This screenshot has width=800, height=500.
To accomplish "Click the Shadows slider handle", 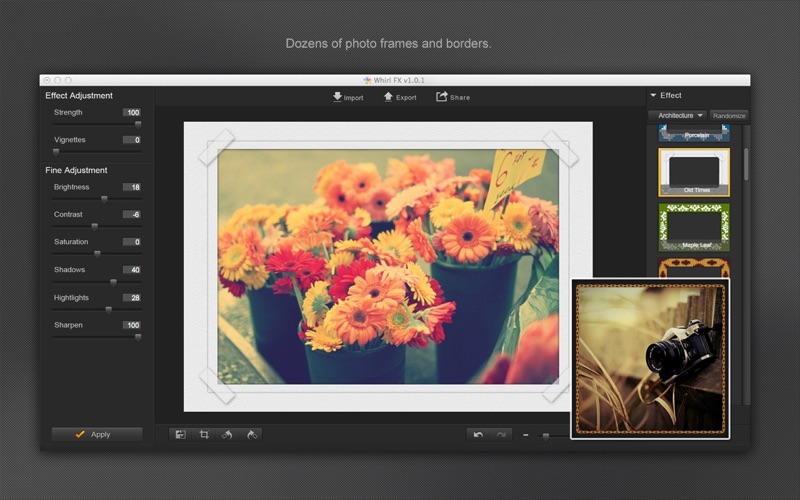I will [x=113, y=282].
